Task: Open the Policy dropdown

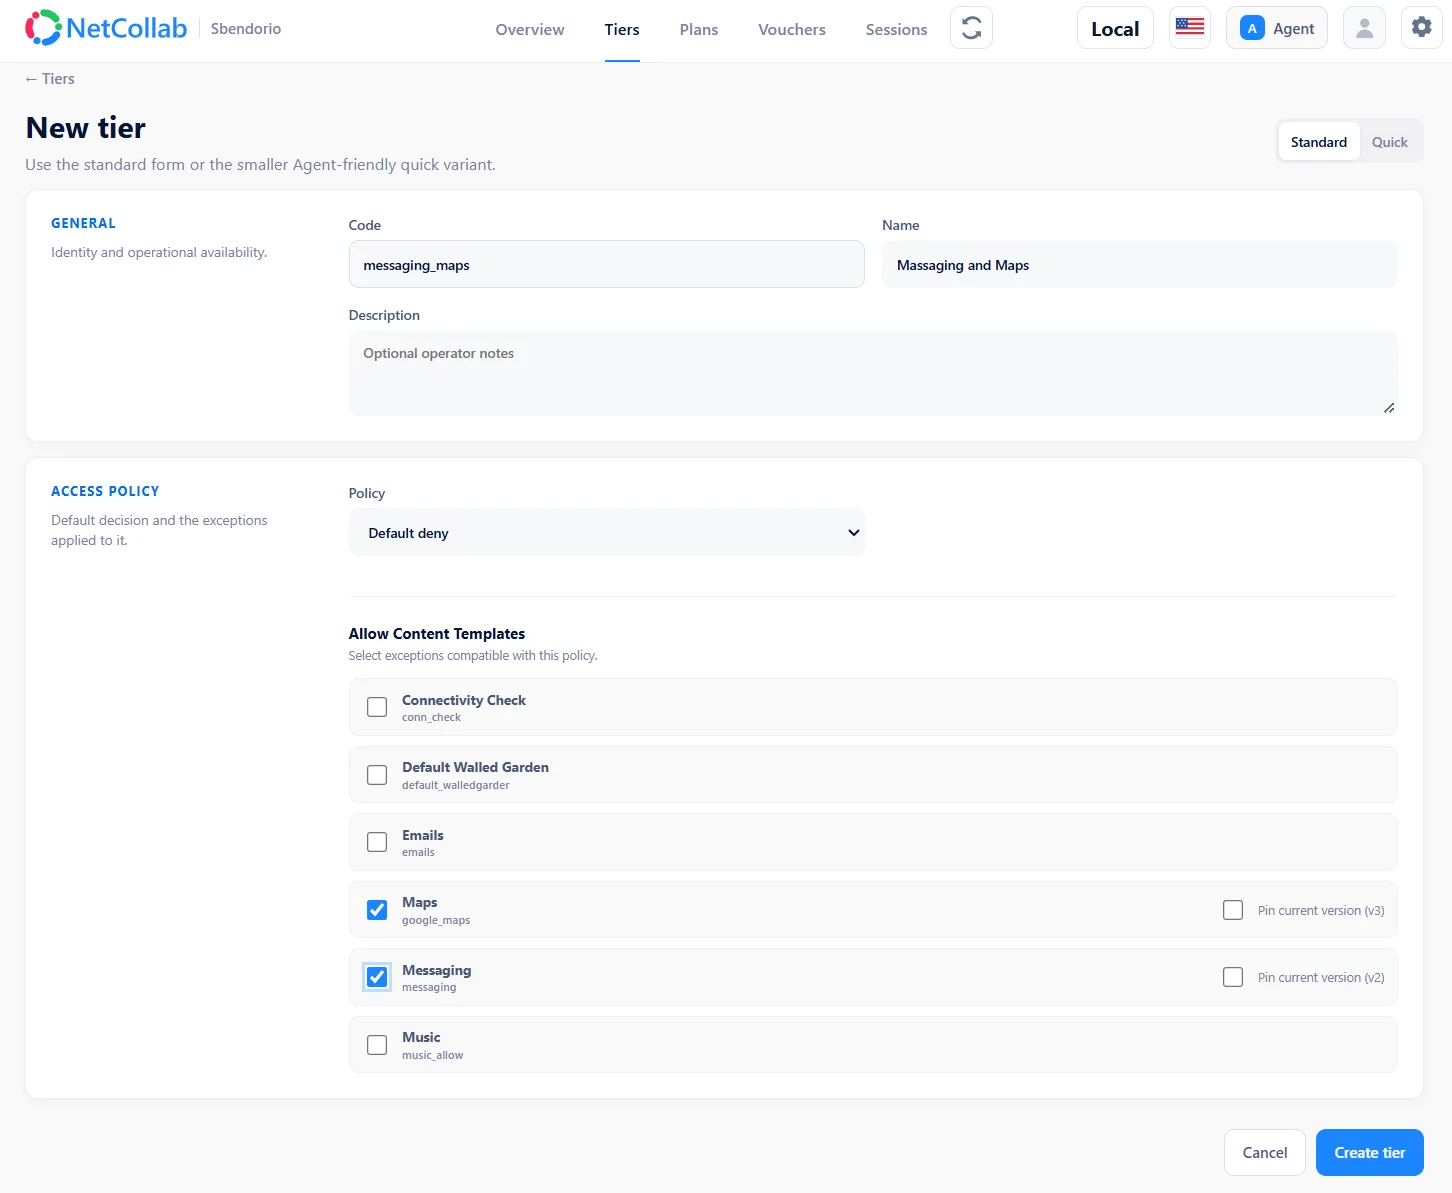Action: [607, 533]
